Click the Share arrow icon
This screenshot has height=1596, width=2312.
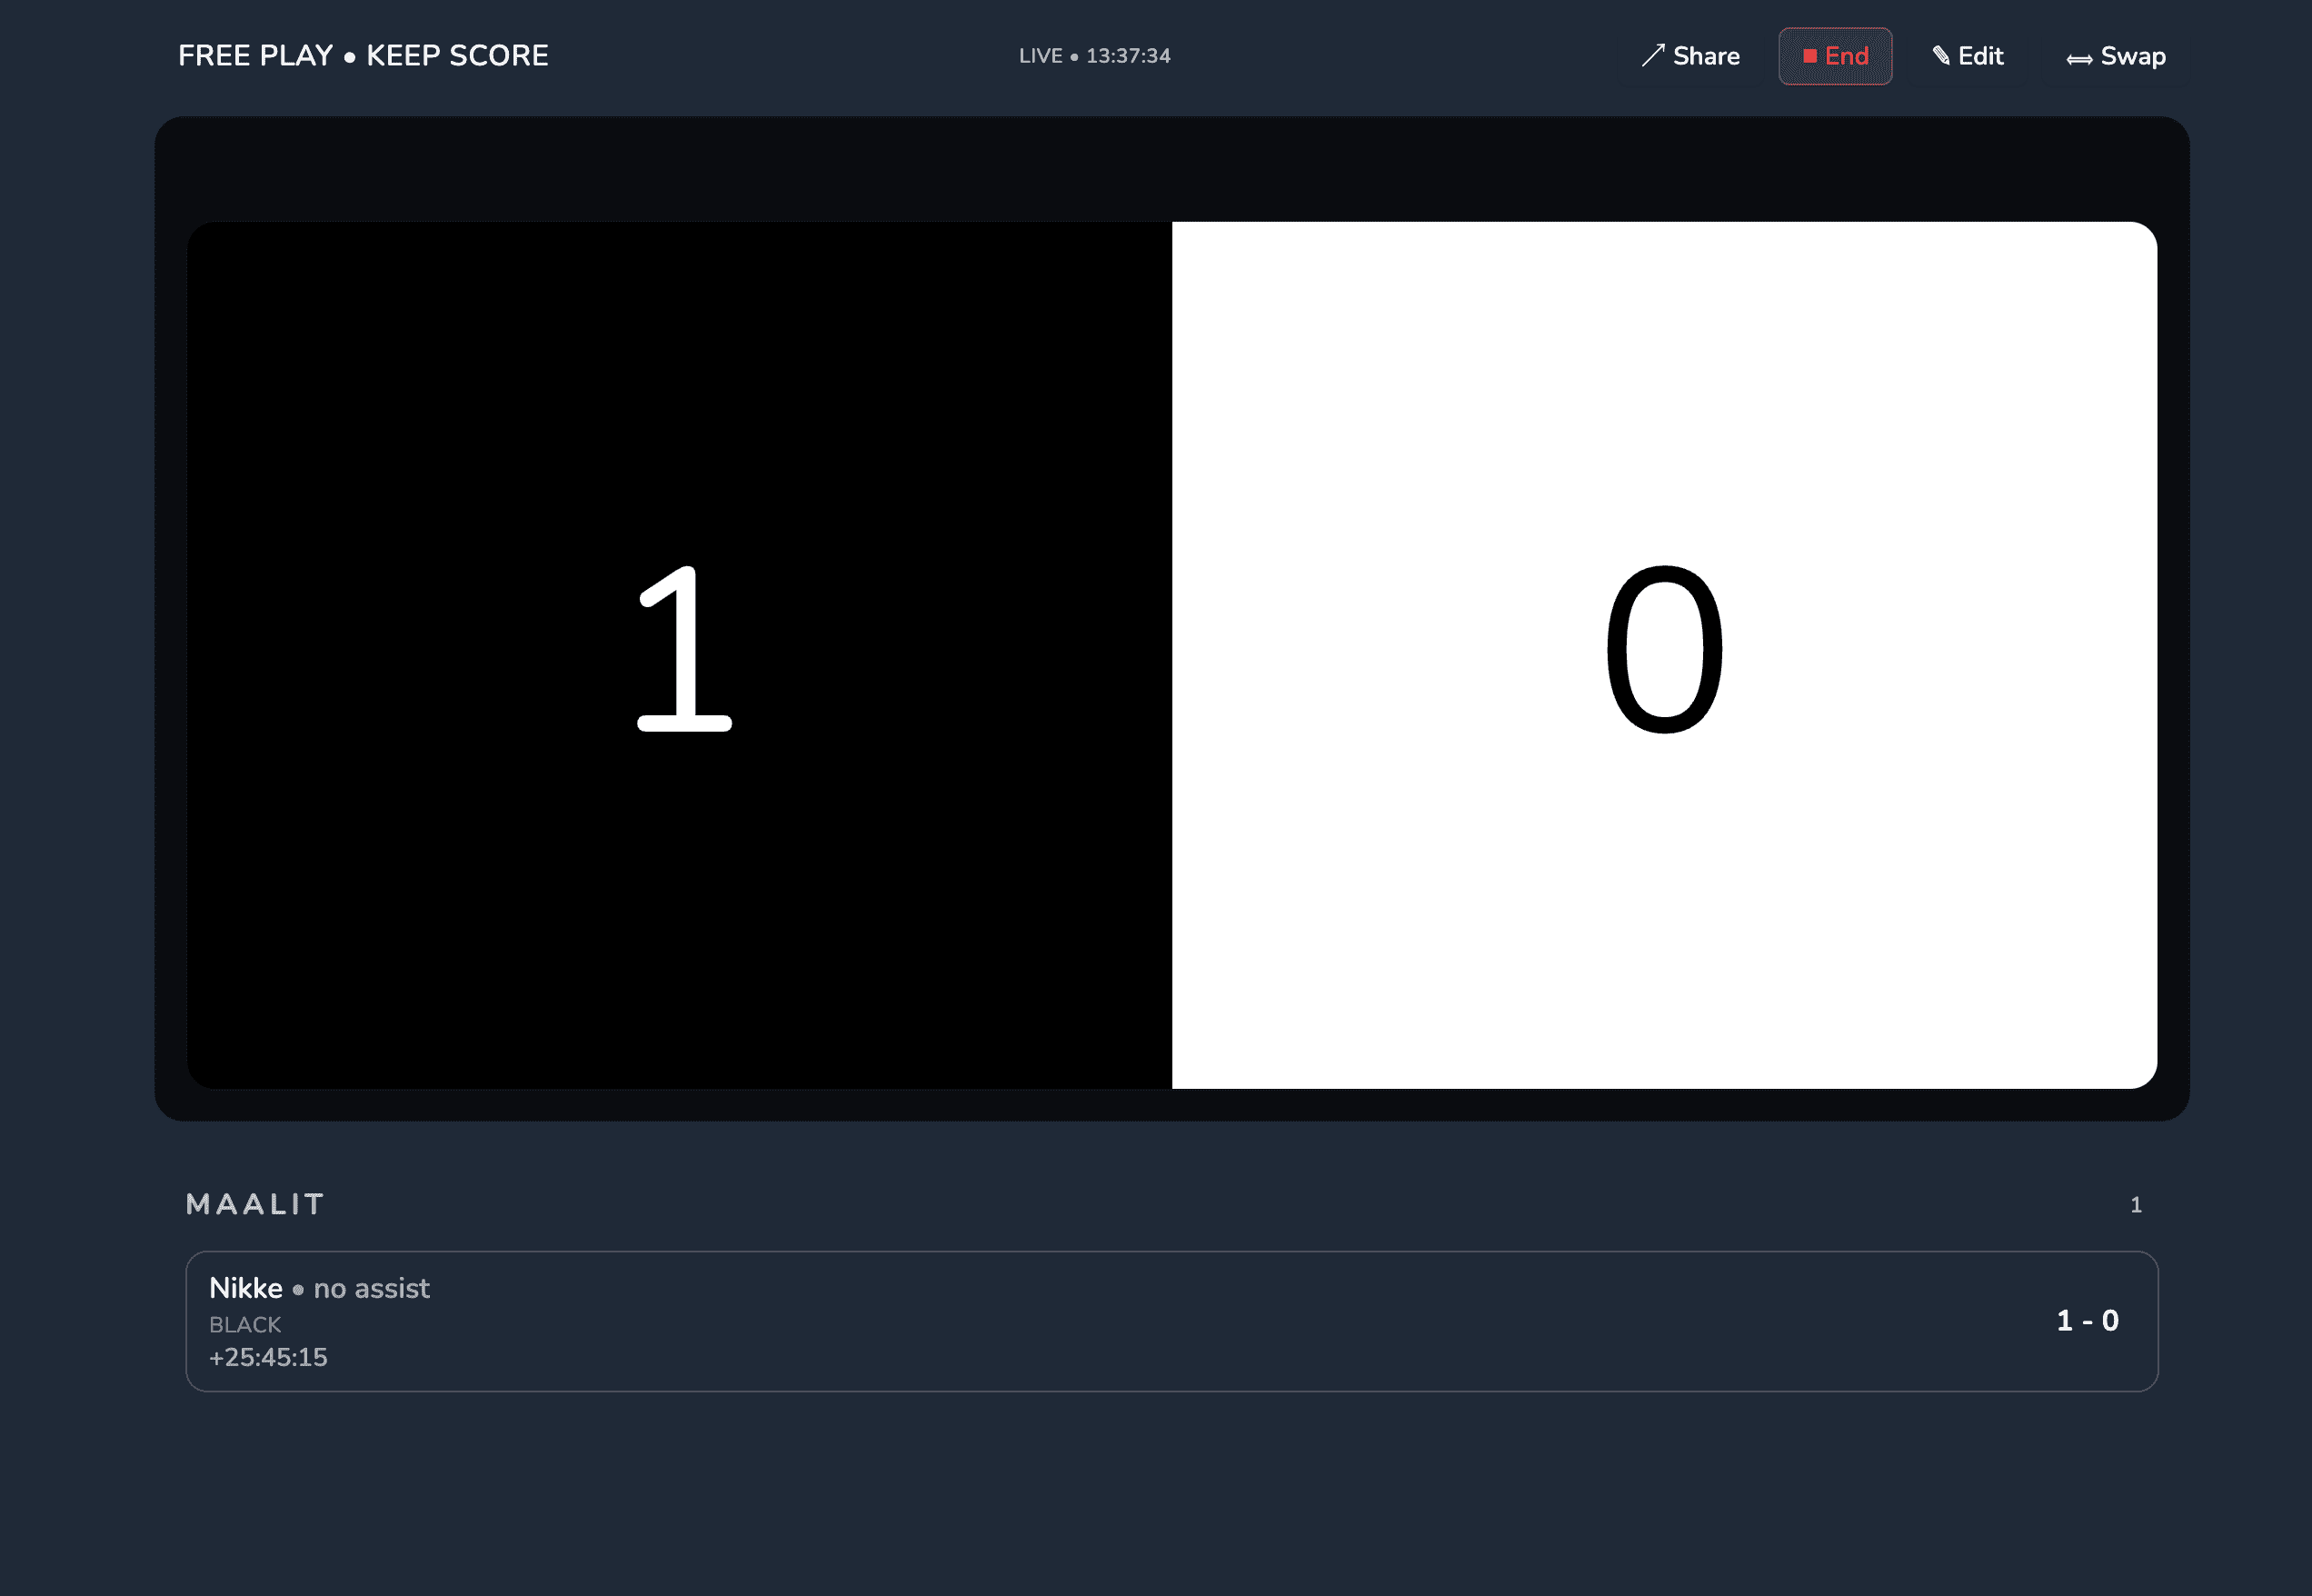(x=1652, y=55)
